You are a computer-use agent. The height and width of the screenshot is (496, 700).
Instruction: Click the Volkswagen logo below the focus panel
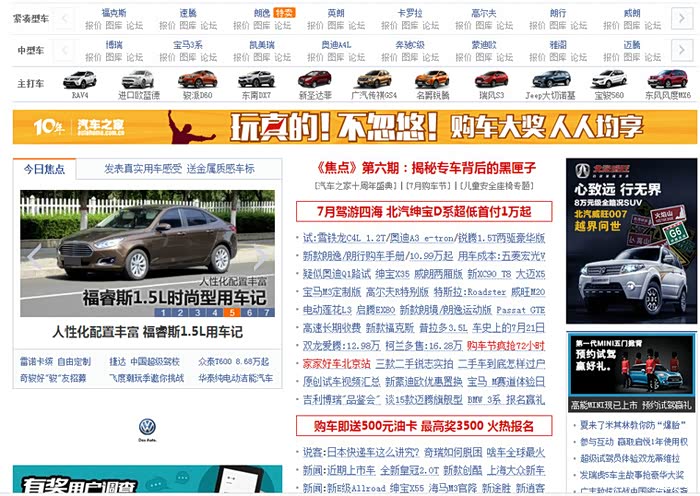(x=147, y=429)
